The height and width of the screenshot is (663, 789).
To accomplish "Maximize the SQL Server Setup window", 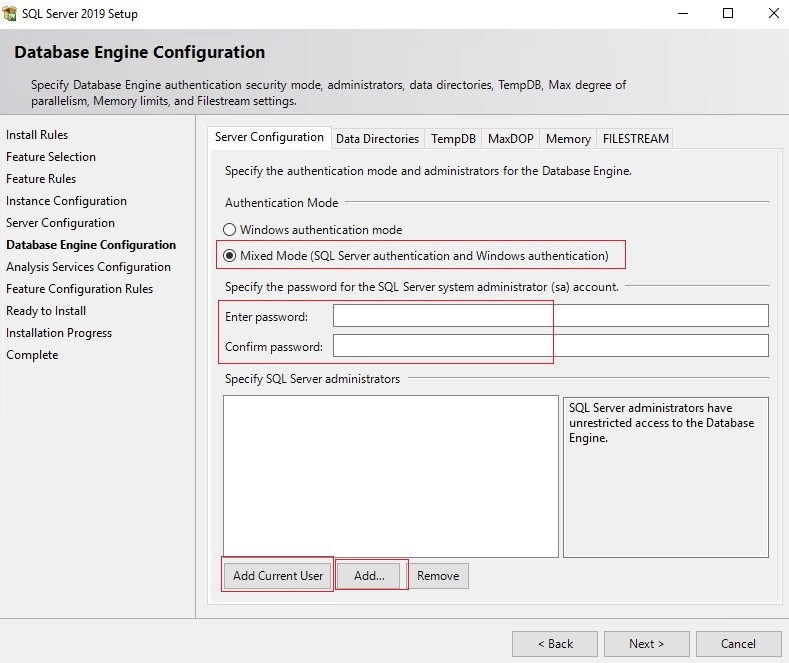I will (728, 14).
